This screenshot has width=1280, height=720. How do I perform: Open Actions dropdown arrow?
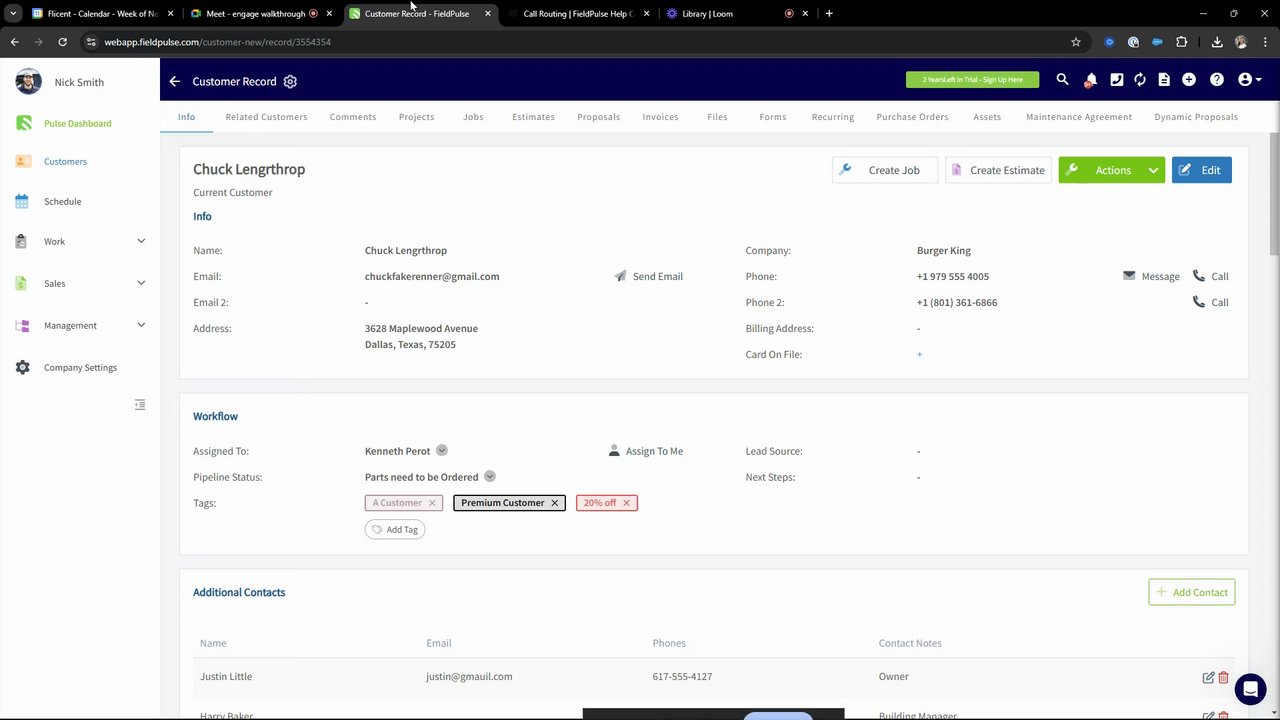tap(1153, 170)
